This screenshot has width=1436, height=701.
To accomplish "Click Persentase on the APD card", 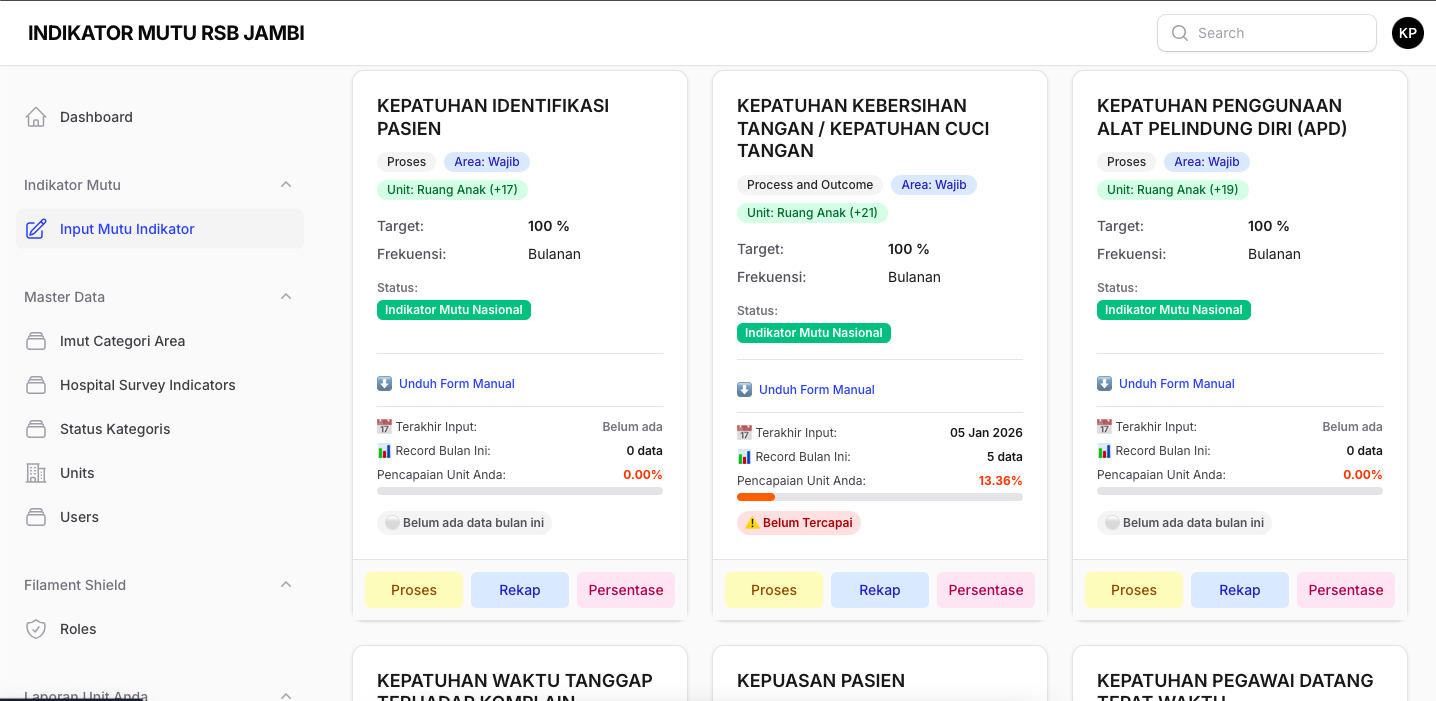I will click(x=1345, y=590).
